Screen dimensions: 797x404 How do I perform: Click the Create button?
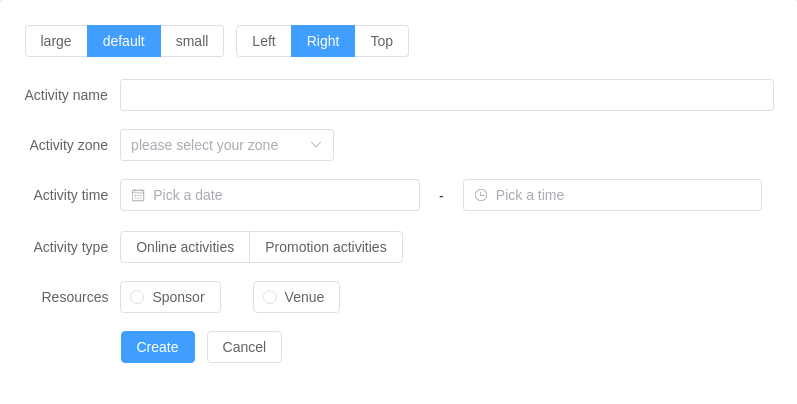click(x=158, y=347)
